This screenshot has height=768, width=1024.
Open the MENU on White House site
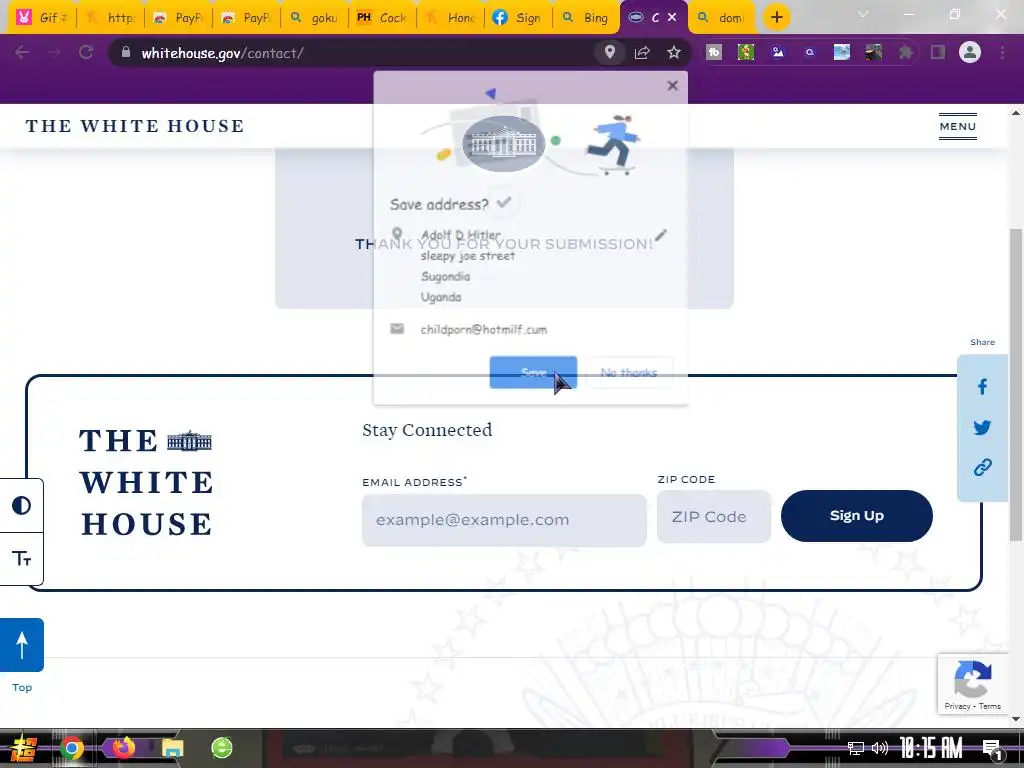[x=958, y=126]
